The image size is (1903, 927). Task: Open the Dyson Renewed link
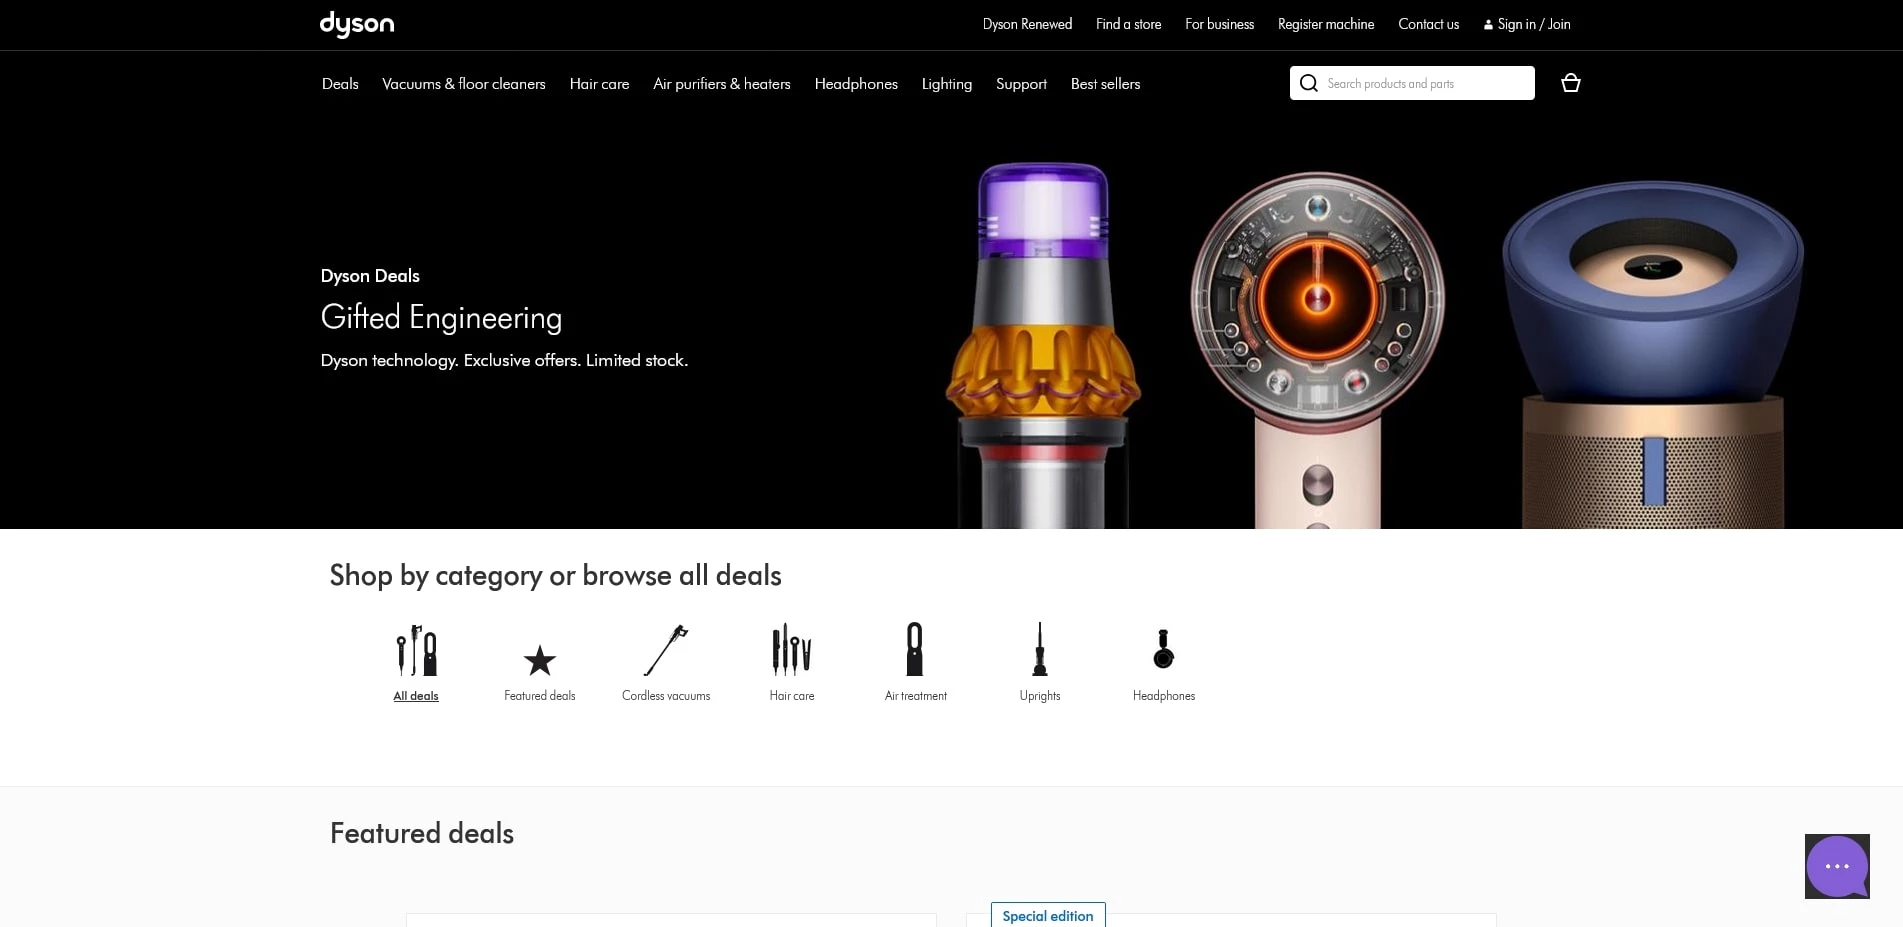tap(1026, 24)
